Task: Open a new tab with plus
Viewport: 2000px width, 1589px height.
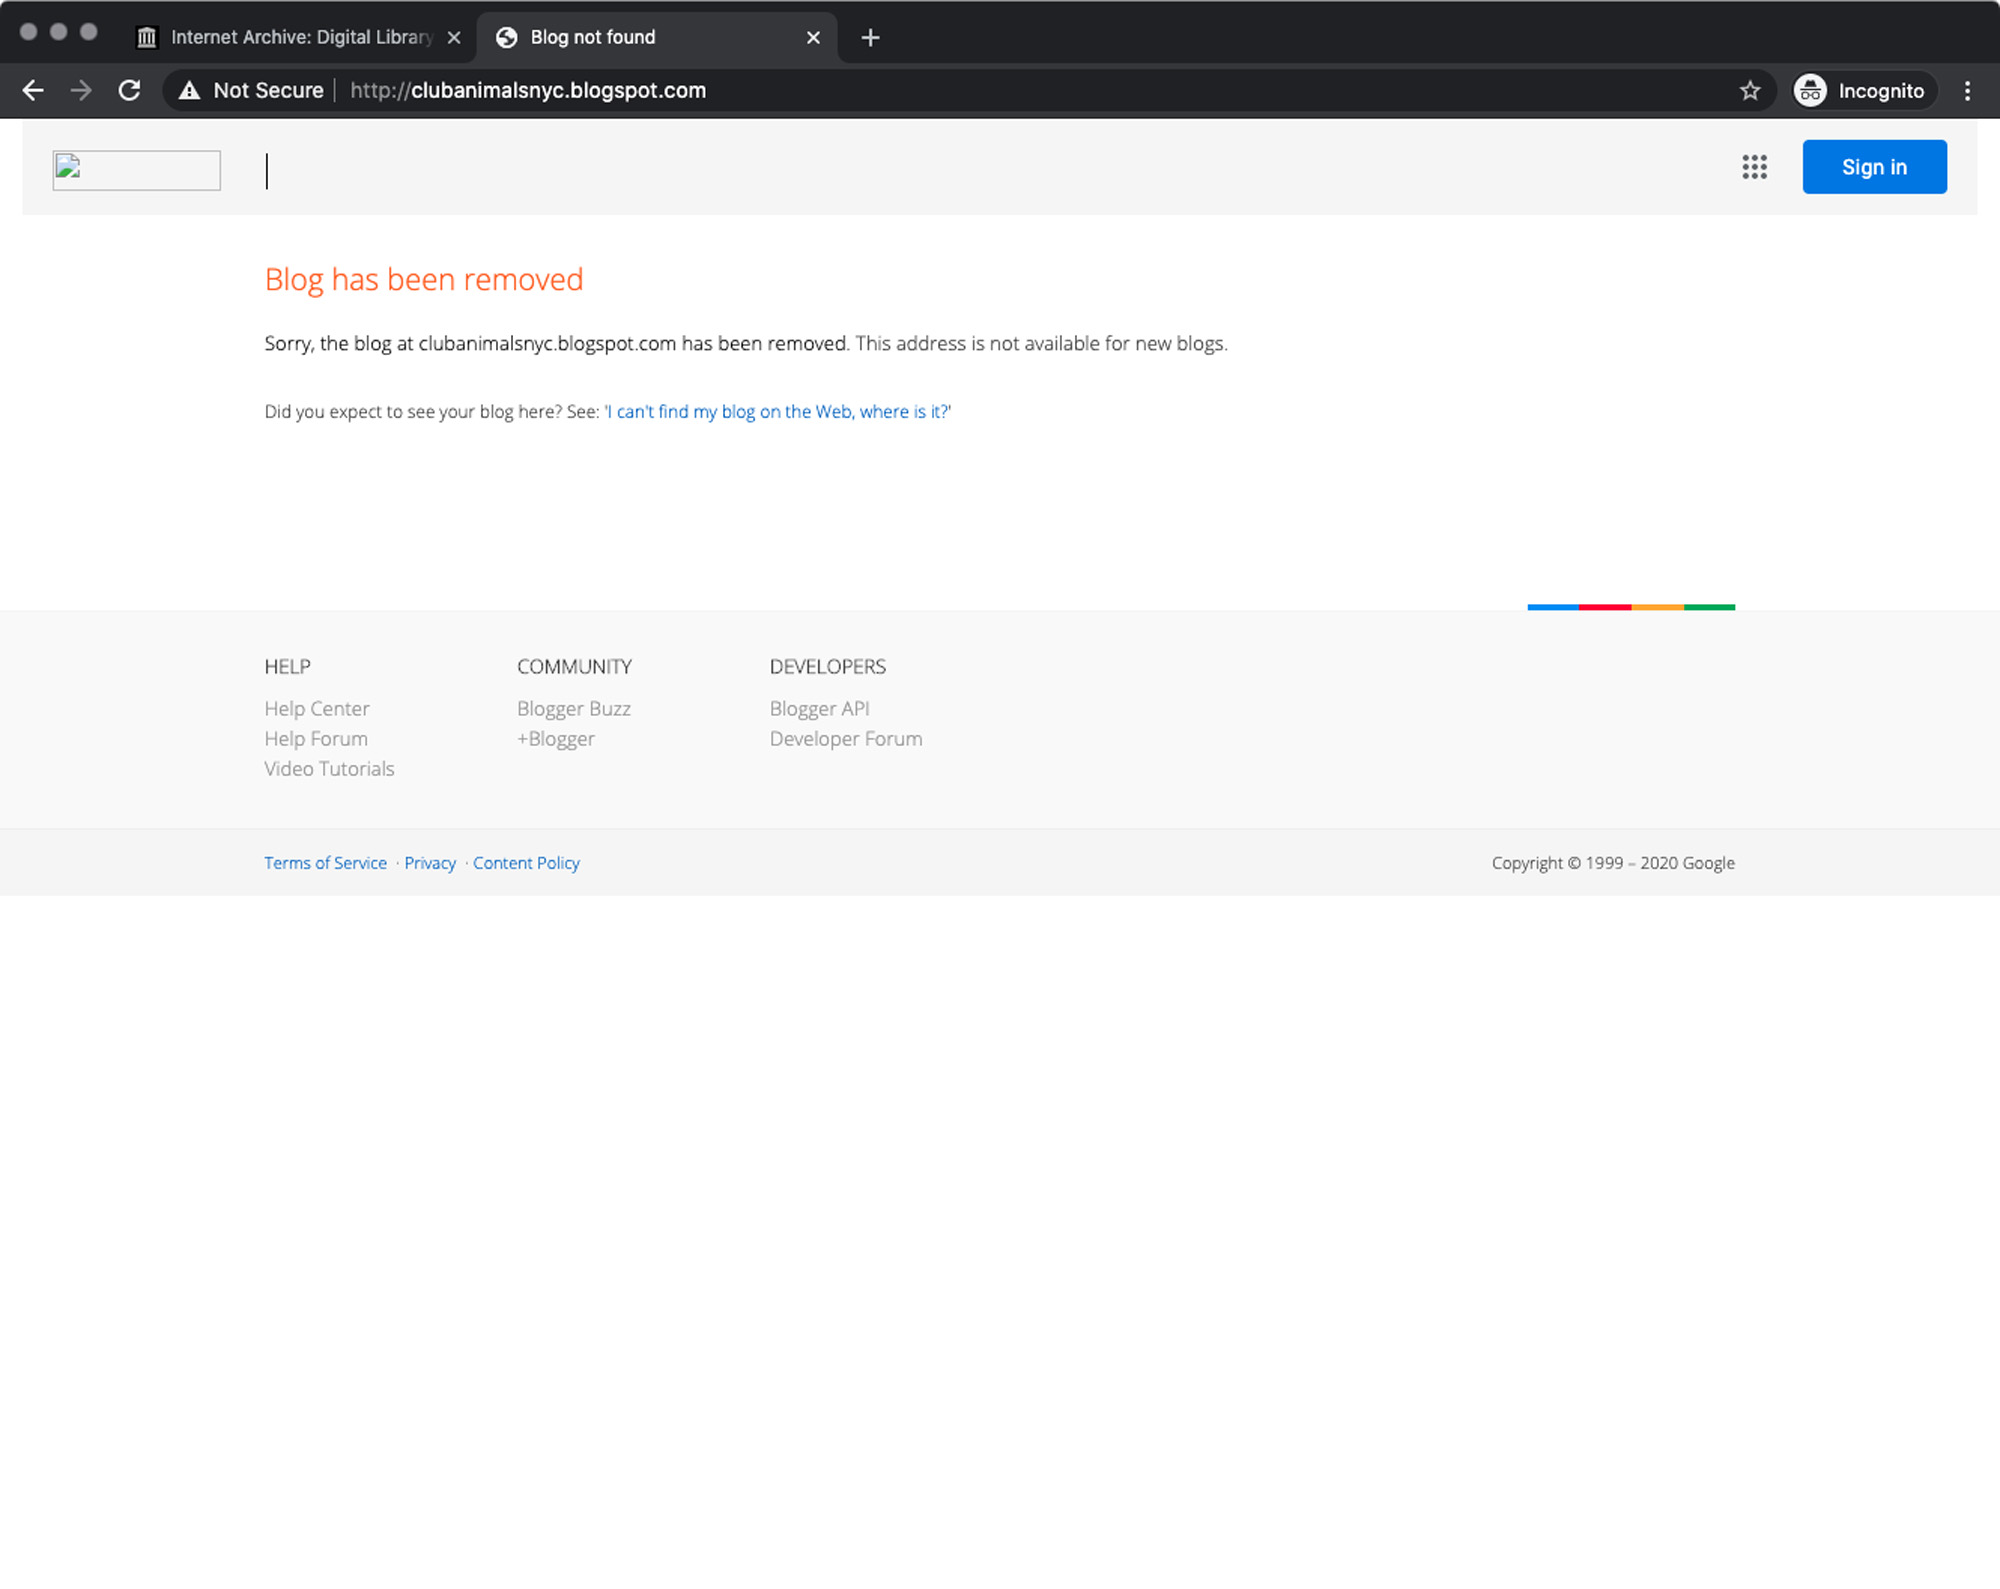Action: 870,38
